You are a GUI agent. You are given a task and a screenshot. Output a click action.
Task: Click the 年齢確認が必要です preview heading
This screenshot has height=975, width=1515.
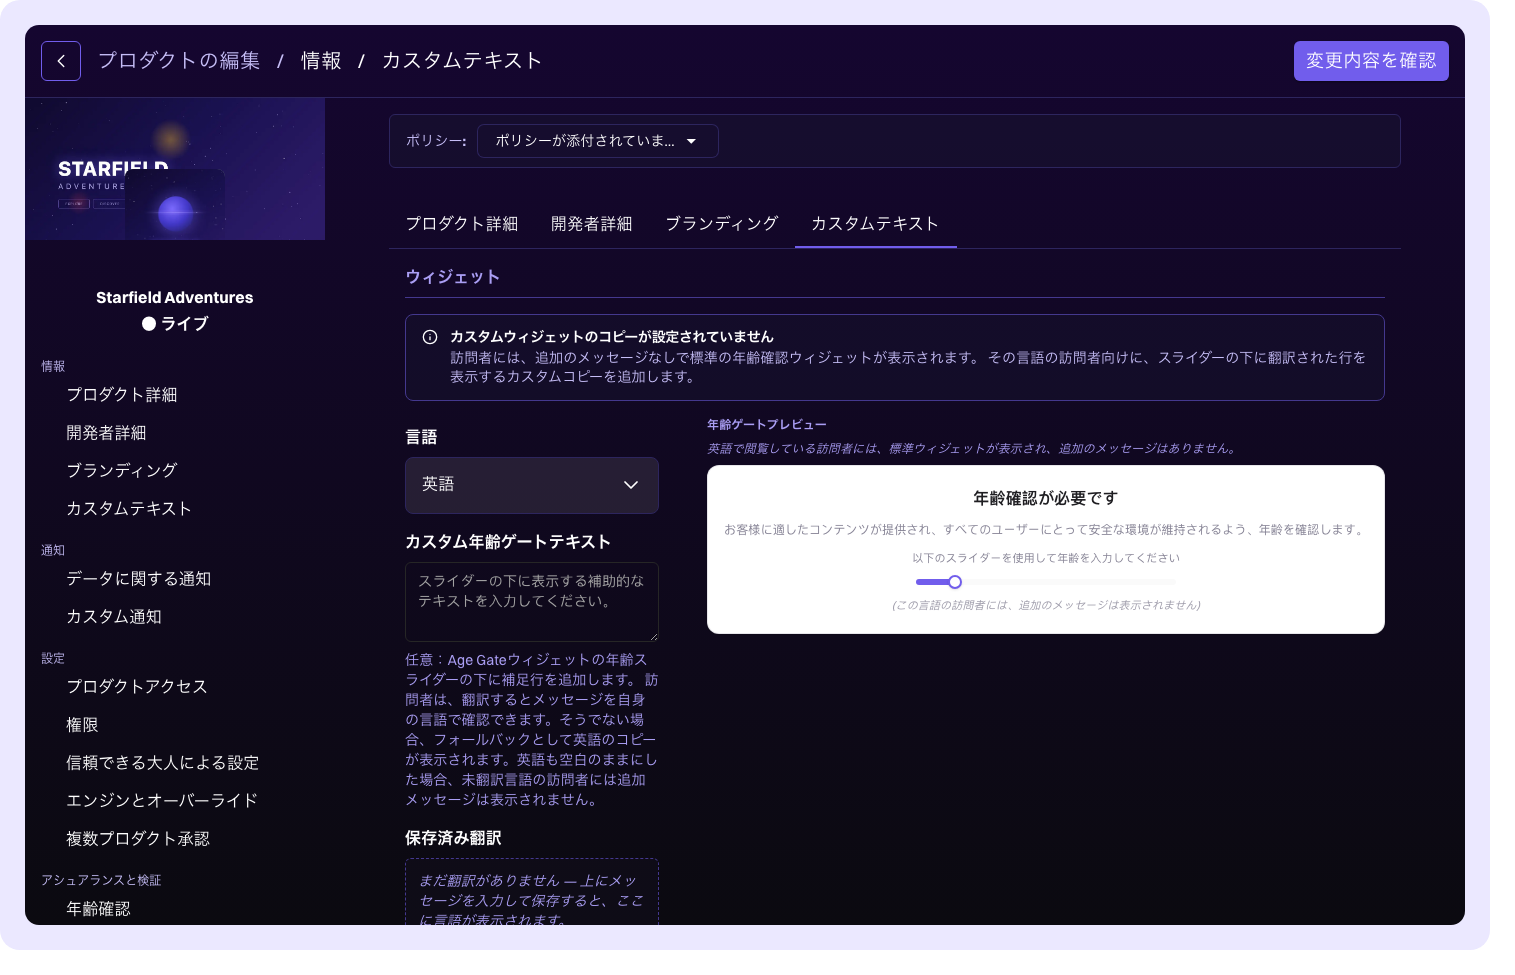(x=1046, y=498)
